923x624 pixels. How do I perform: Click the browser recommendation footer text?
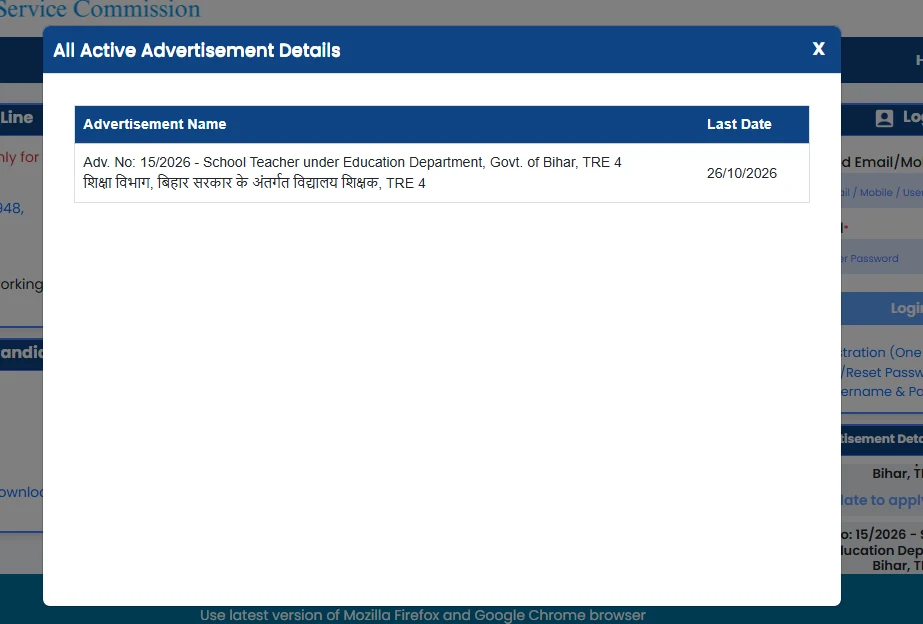click(423, 615)
